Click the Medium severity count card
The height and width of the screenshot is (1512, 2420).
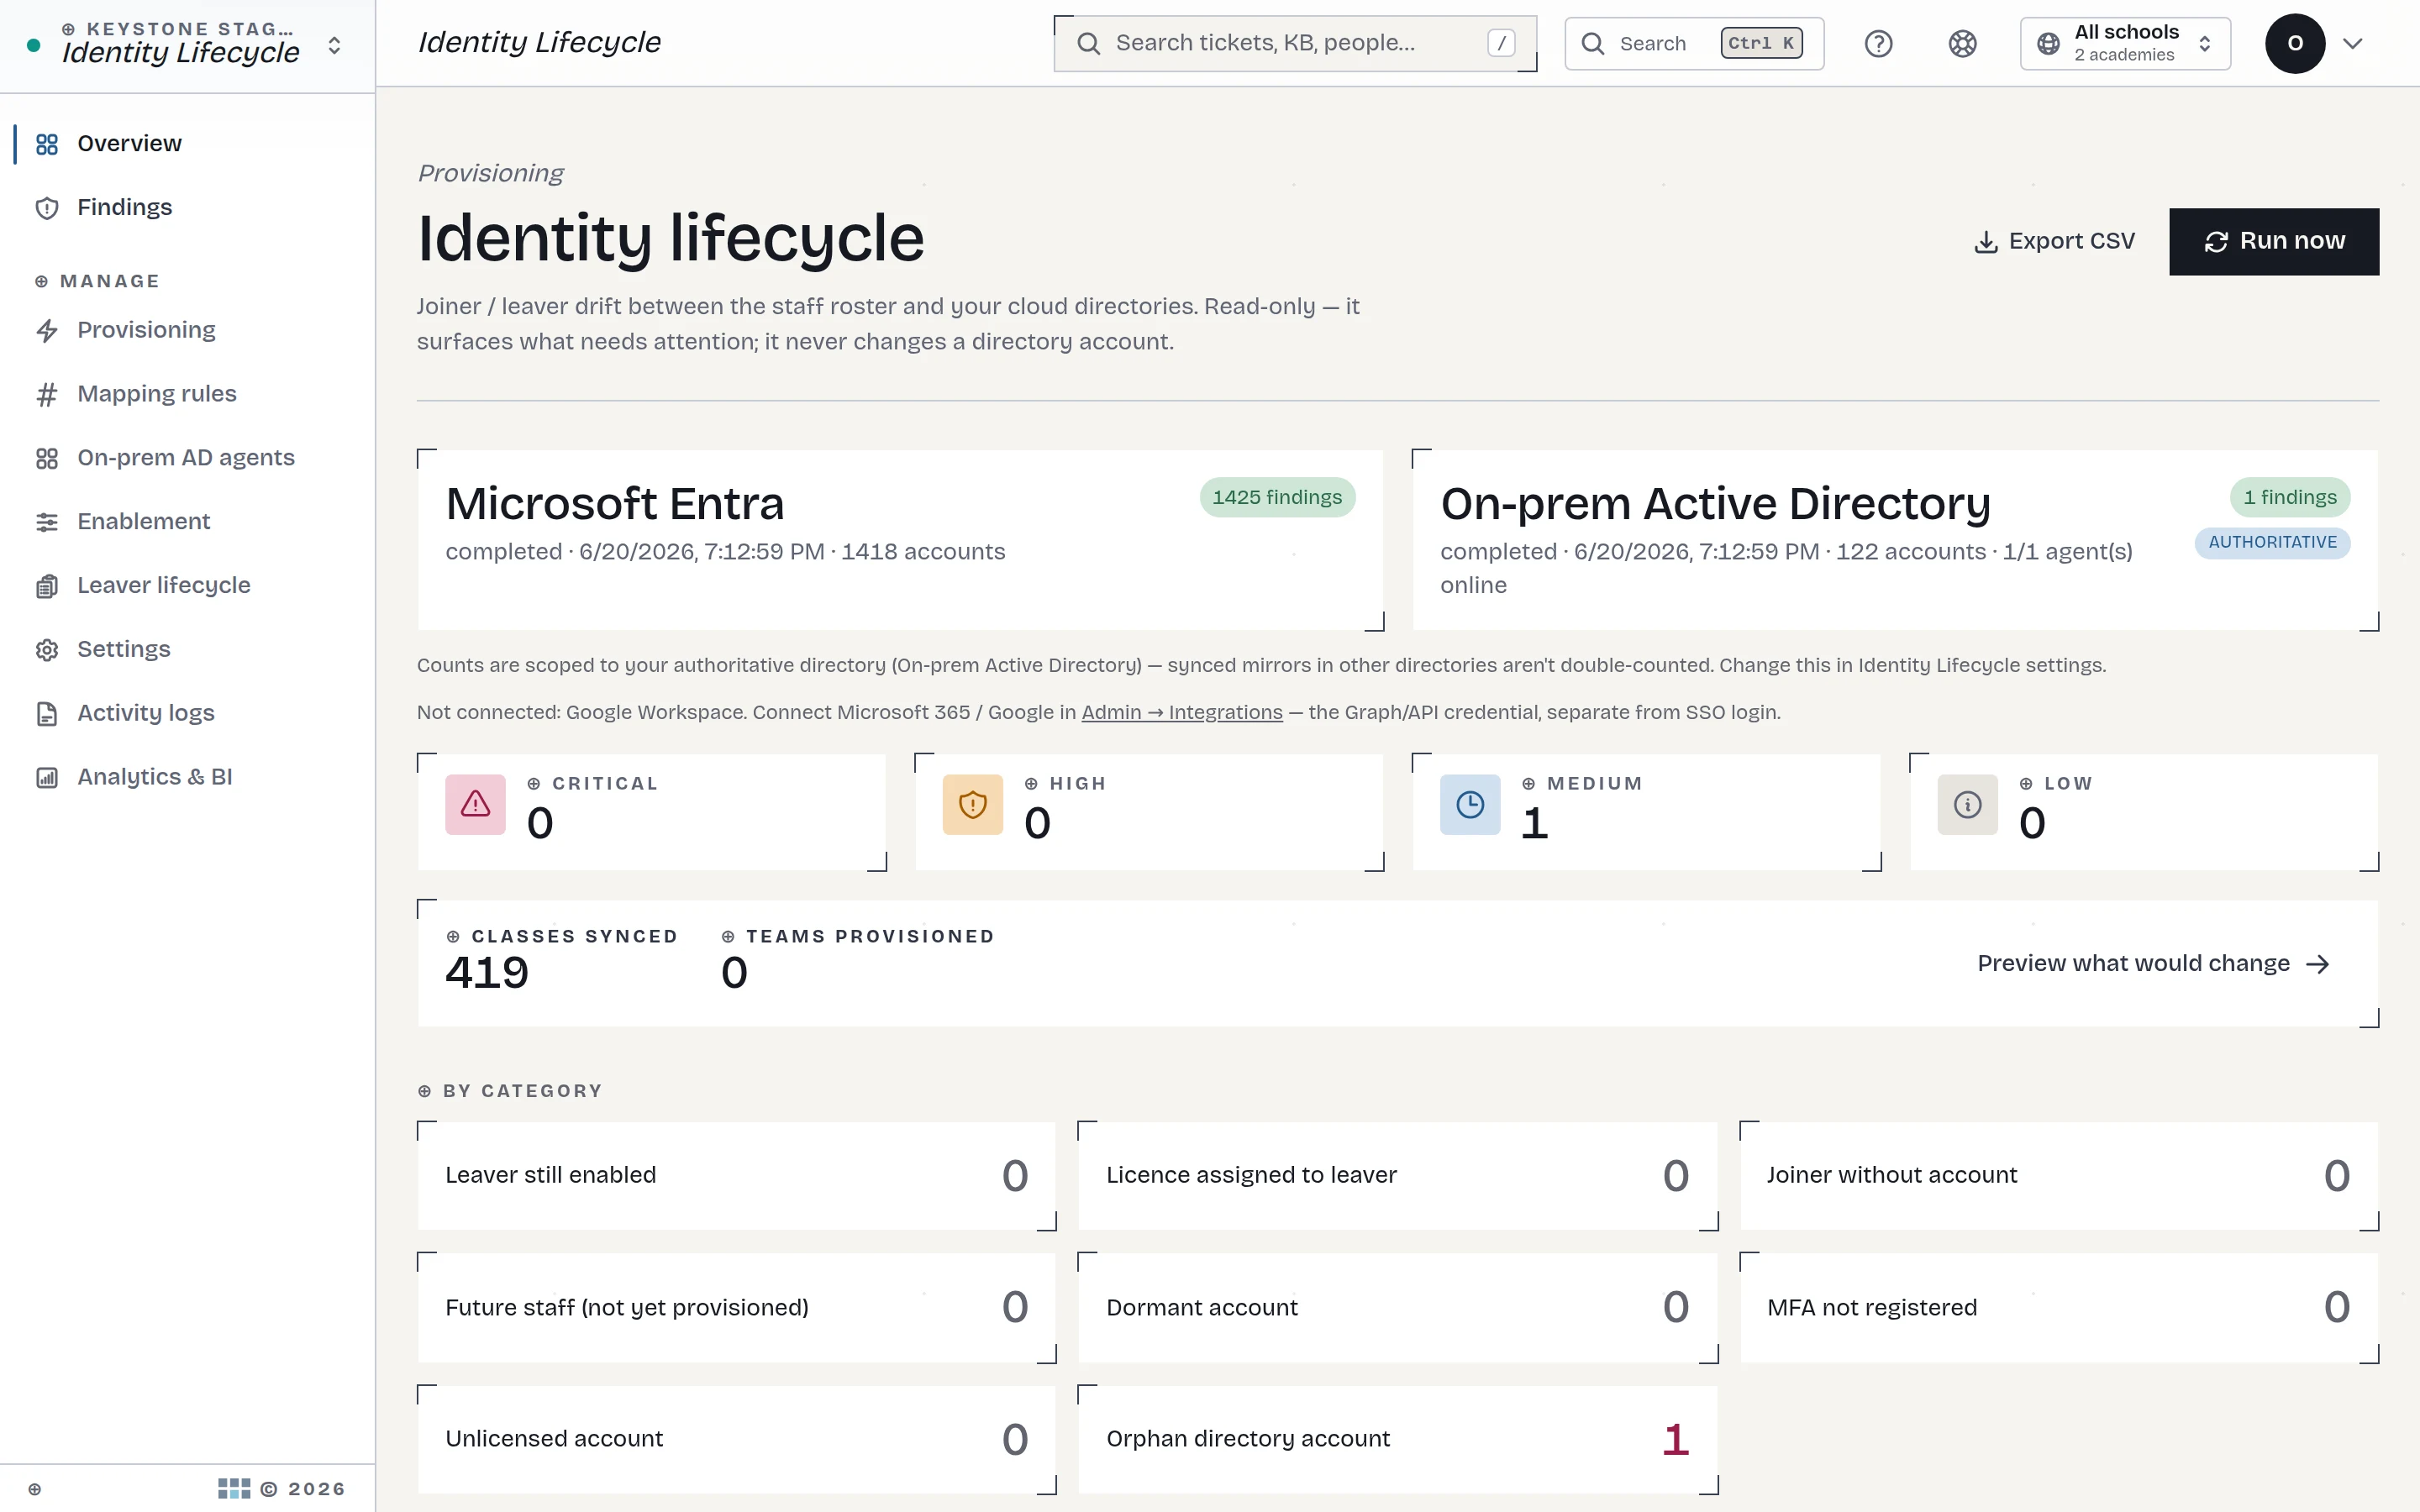[x=1646, y=812]
